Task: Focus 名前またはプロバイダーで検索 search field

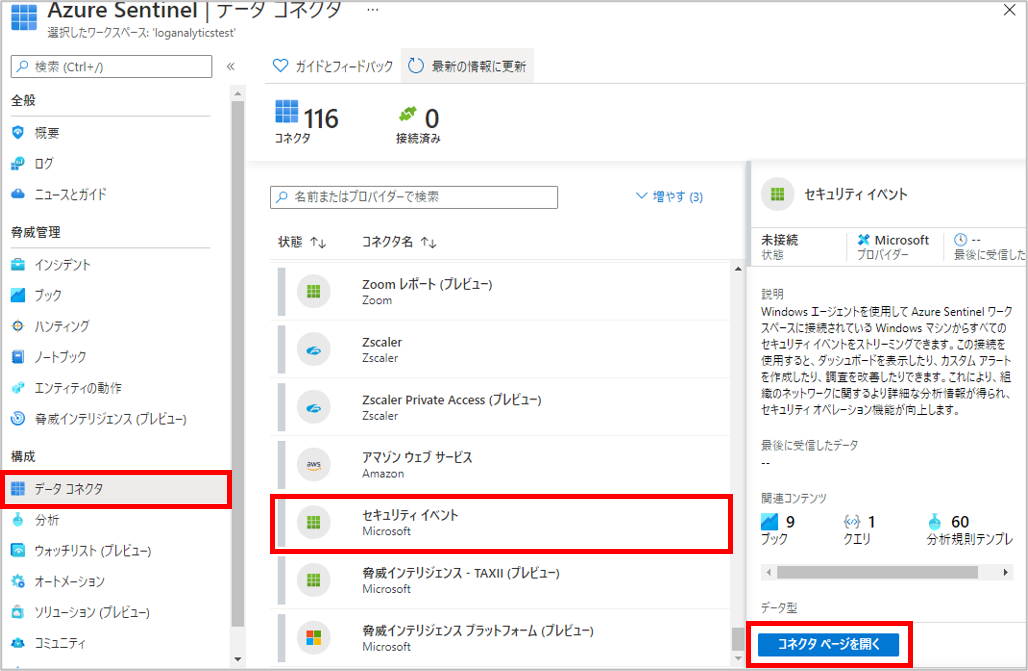Action: click(x=414, y=197)
